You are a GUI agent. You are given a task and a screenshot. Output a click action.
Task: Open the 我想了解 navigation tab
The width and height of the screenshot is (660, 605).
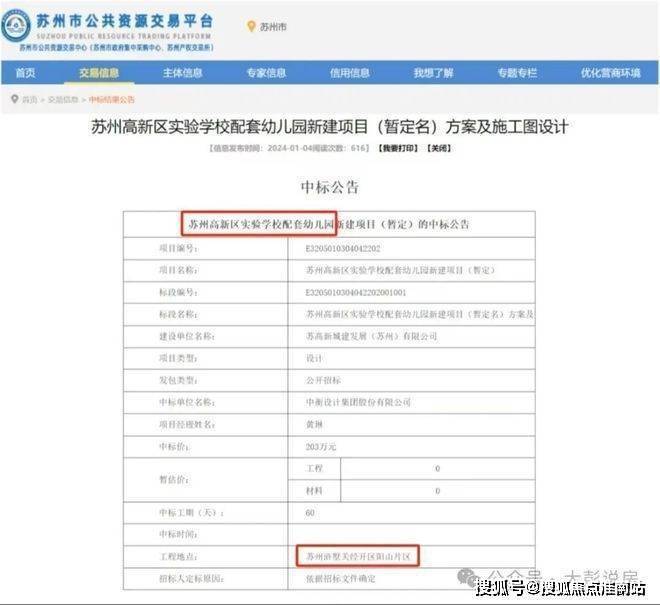[x=434, y=73]
